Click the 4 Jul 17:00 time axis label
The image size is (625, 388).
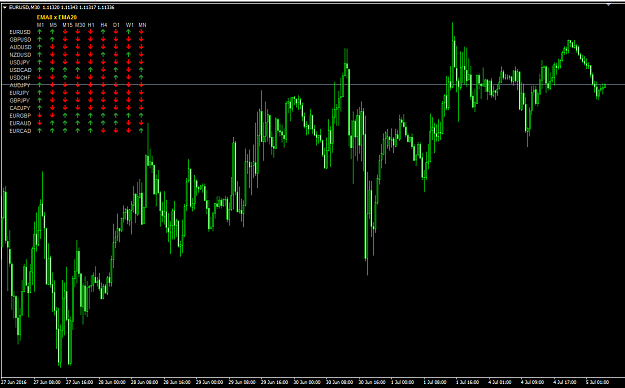tap(565, 382)
